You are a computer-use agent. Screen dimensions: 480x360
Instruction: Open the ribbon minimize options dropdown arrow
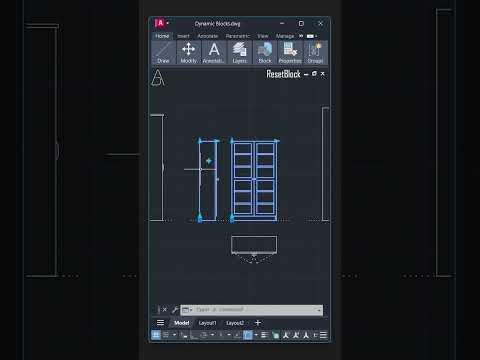coord(316,36)
